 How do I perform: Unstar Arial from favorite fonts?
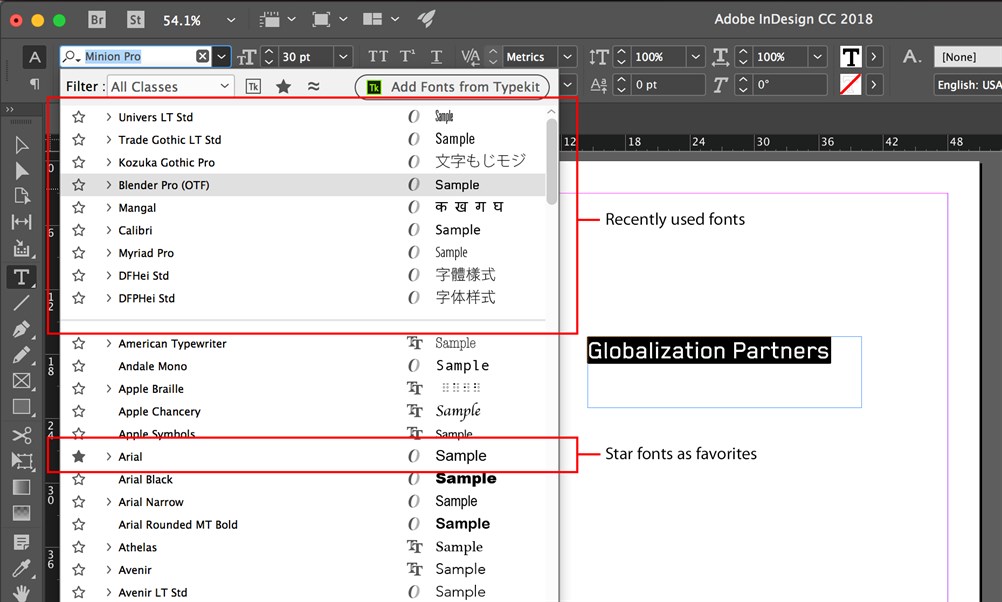[78, 456]
